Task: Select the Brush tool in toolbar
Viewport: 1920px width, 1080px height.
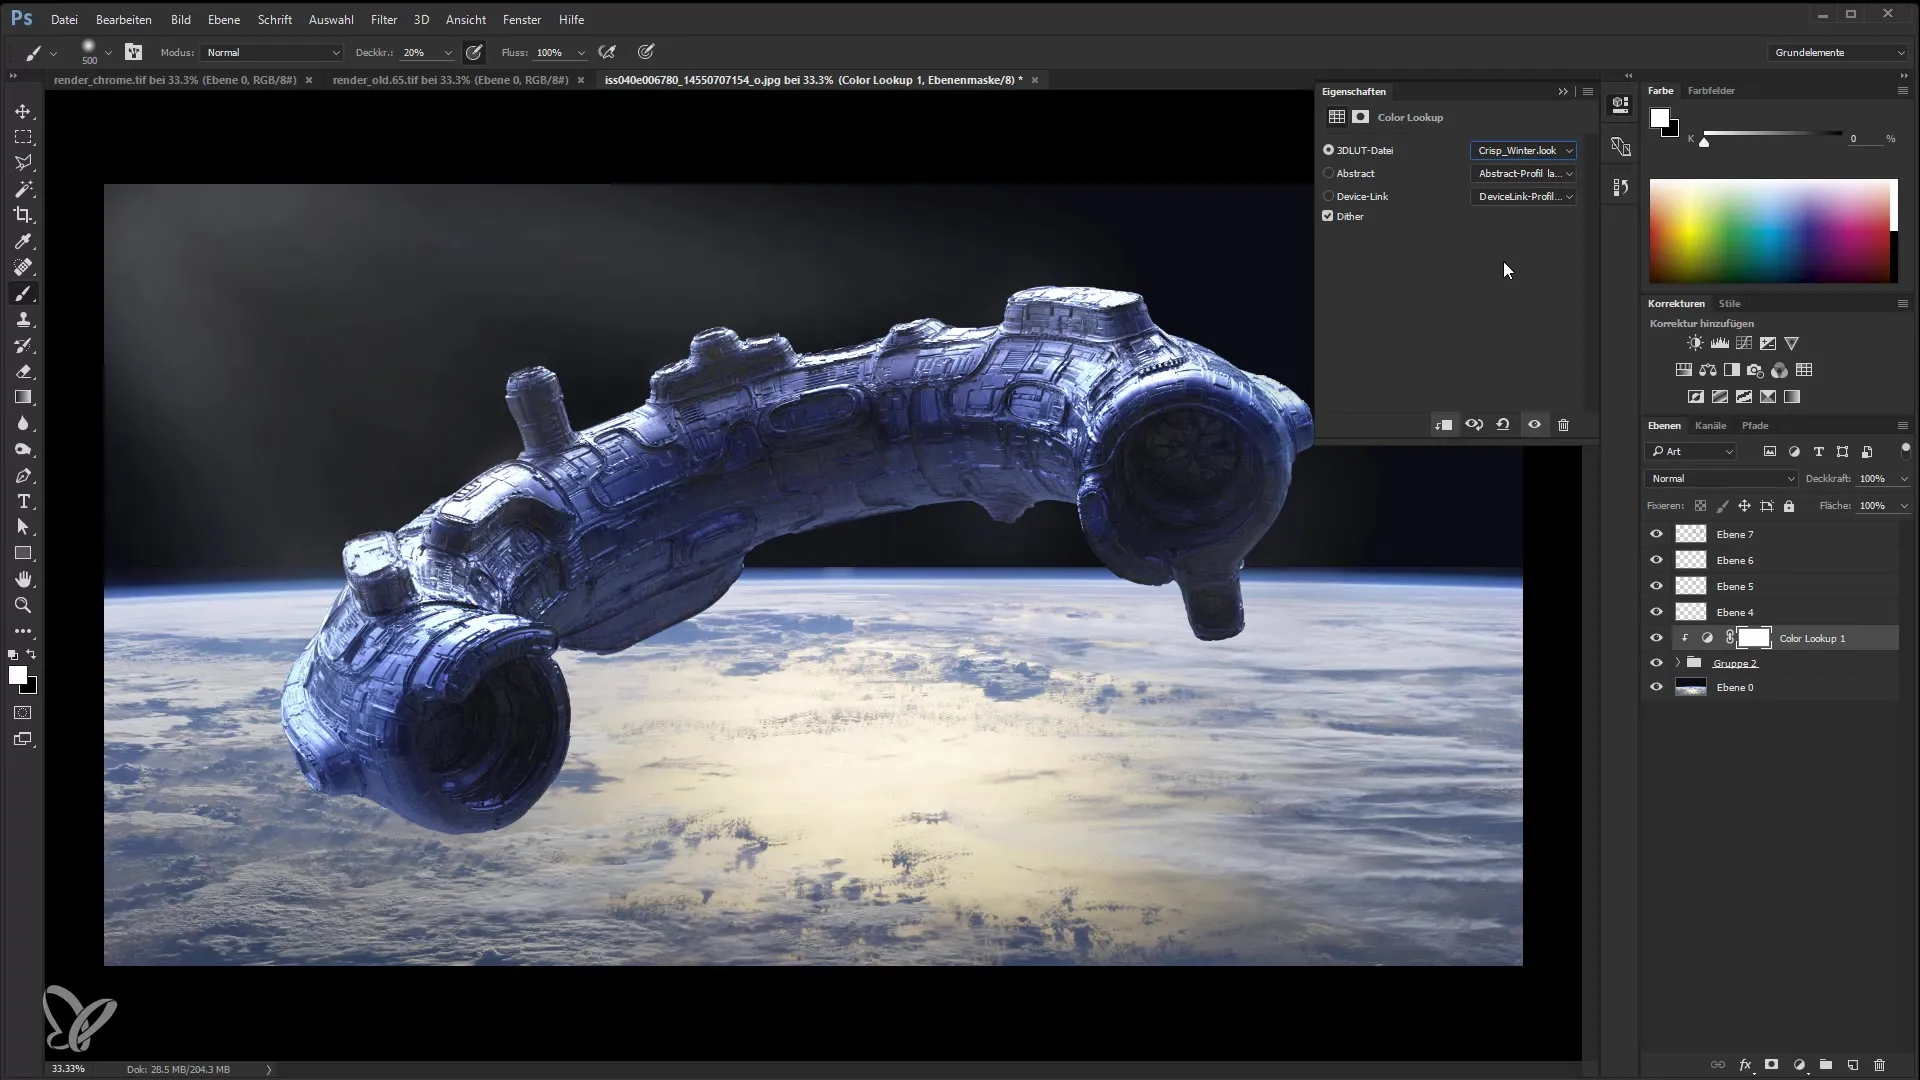Action: point(24,293)
